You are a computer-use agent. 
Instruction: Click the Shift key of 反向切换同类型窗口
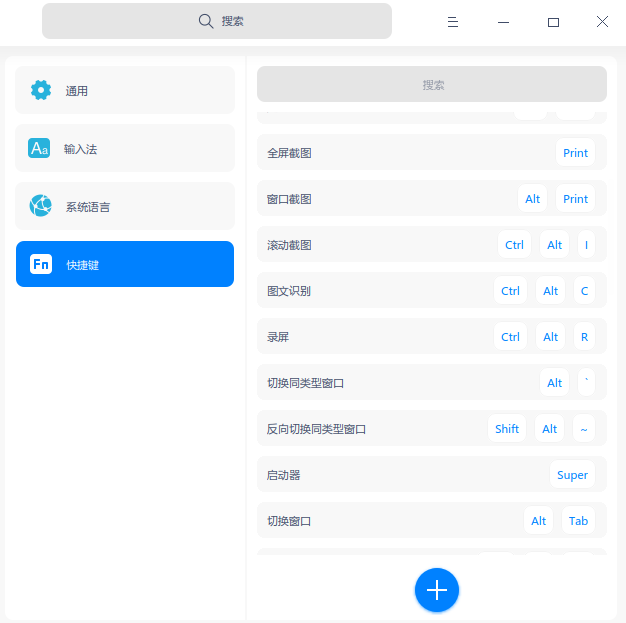click(507, 429)
